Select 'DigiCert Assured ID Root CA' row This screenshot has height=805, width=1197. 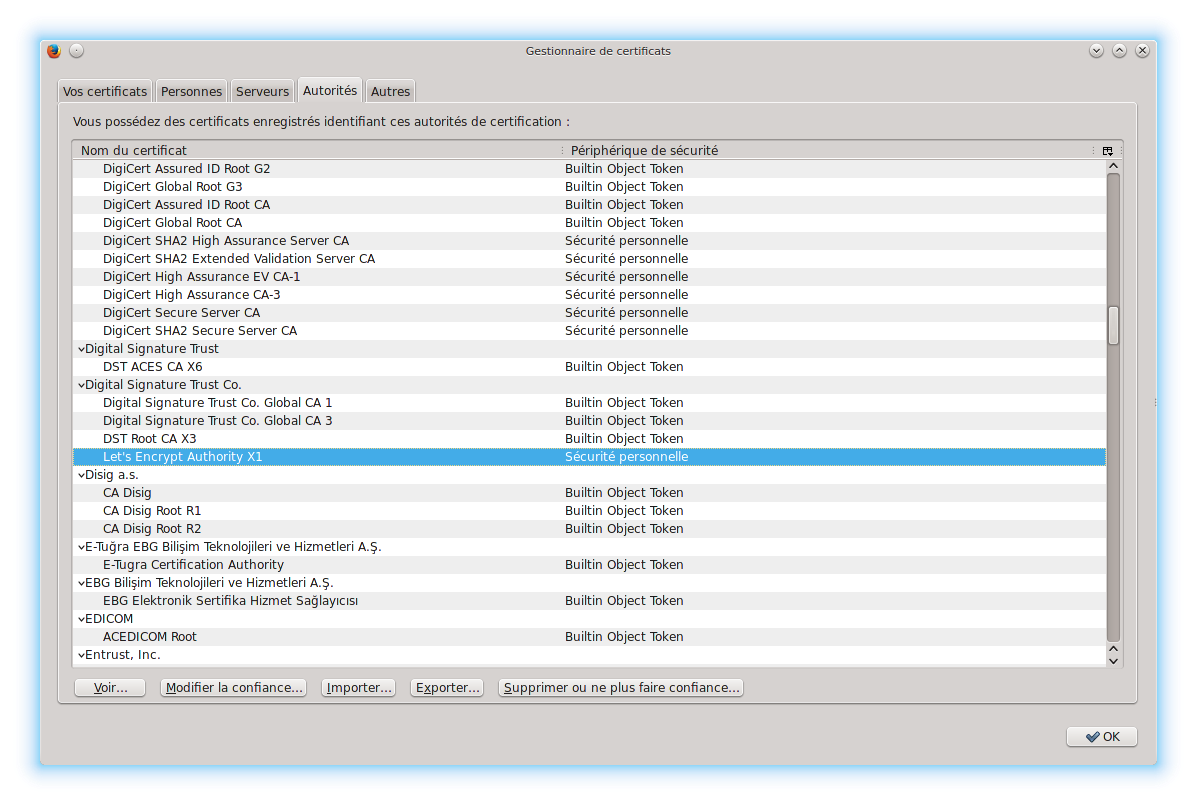coord(589,204)
